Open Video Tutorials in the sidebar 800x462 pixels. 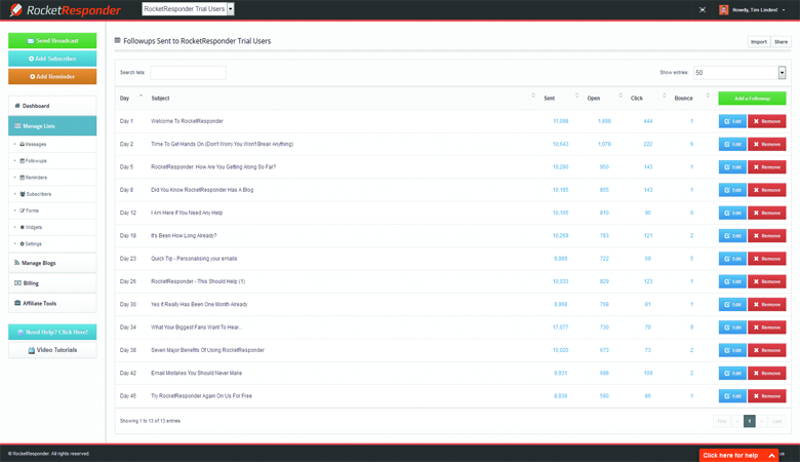tap(52, 350)
